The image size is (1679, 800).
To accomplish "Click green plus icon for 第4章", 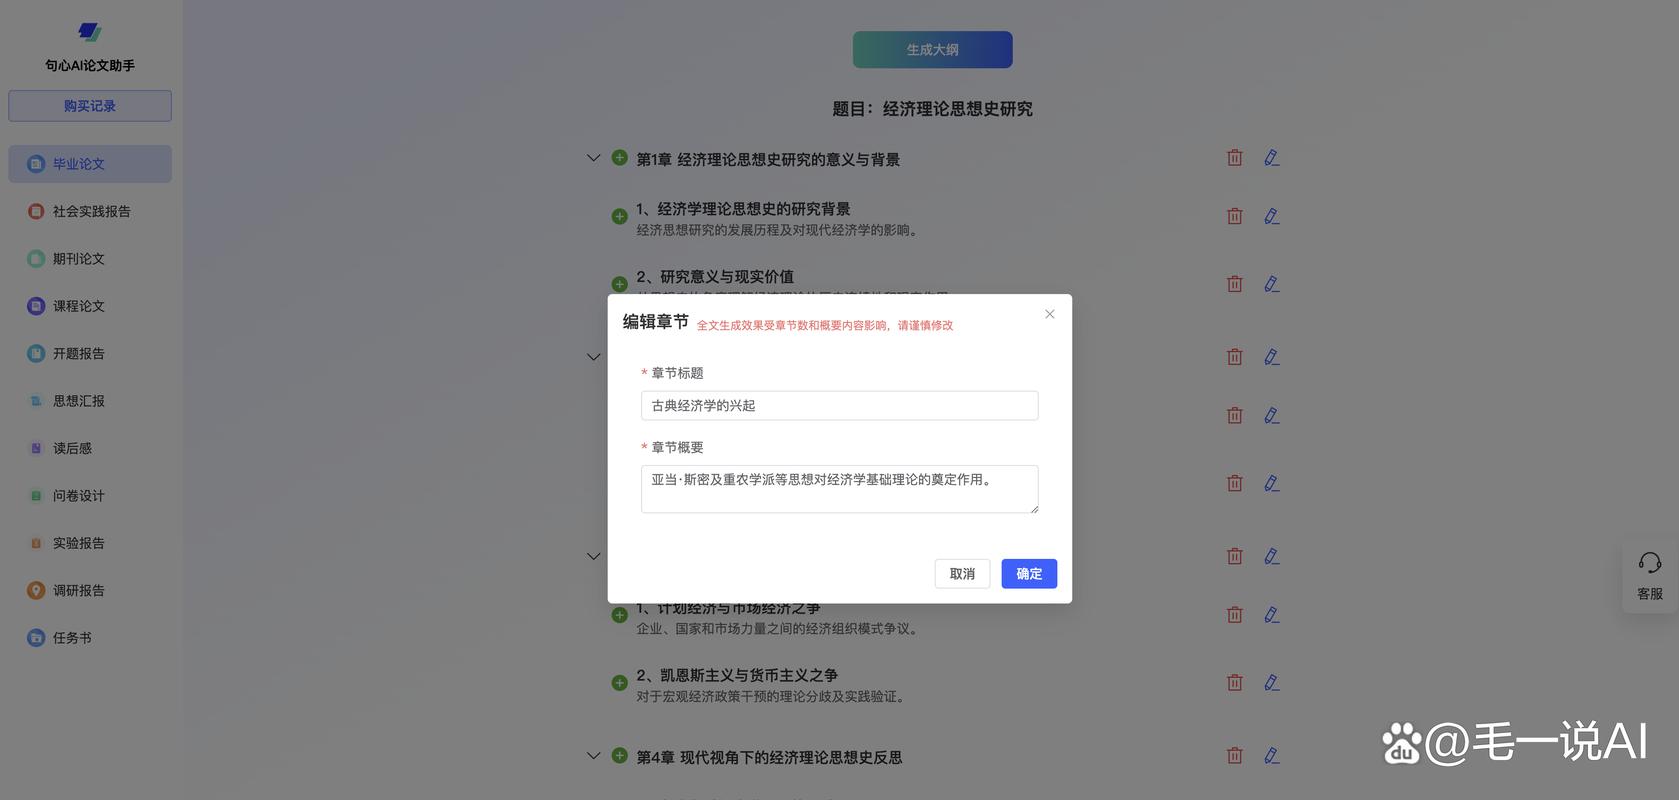I will point(619,756).
